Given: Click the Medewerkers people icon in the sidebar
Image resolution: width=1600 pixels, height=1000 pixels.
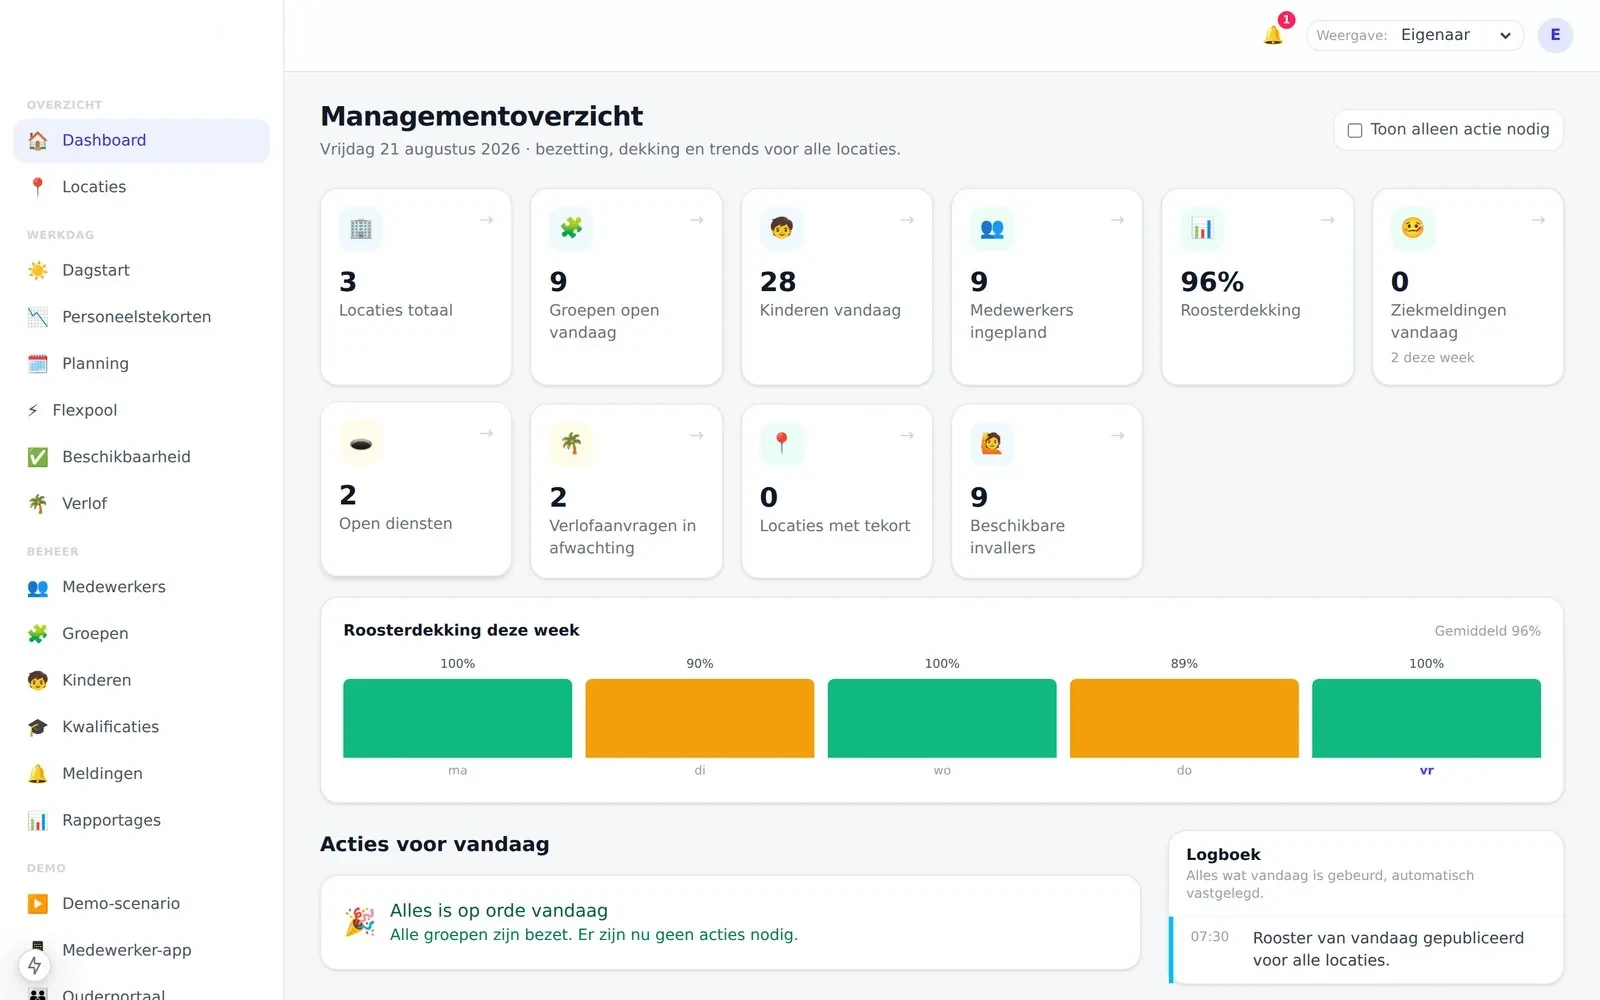Looking at the screenshot, I should 38,587.
